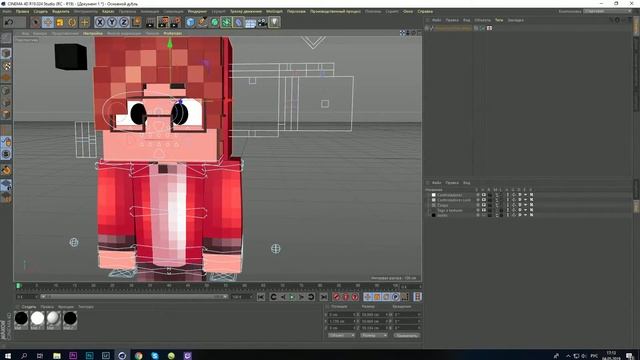This screenshot has height=360, width=640.
Task: Switch to Texture mode in left palette
Action: [6, 66]
